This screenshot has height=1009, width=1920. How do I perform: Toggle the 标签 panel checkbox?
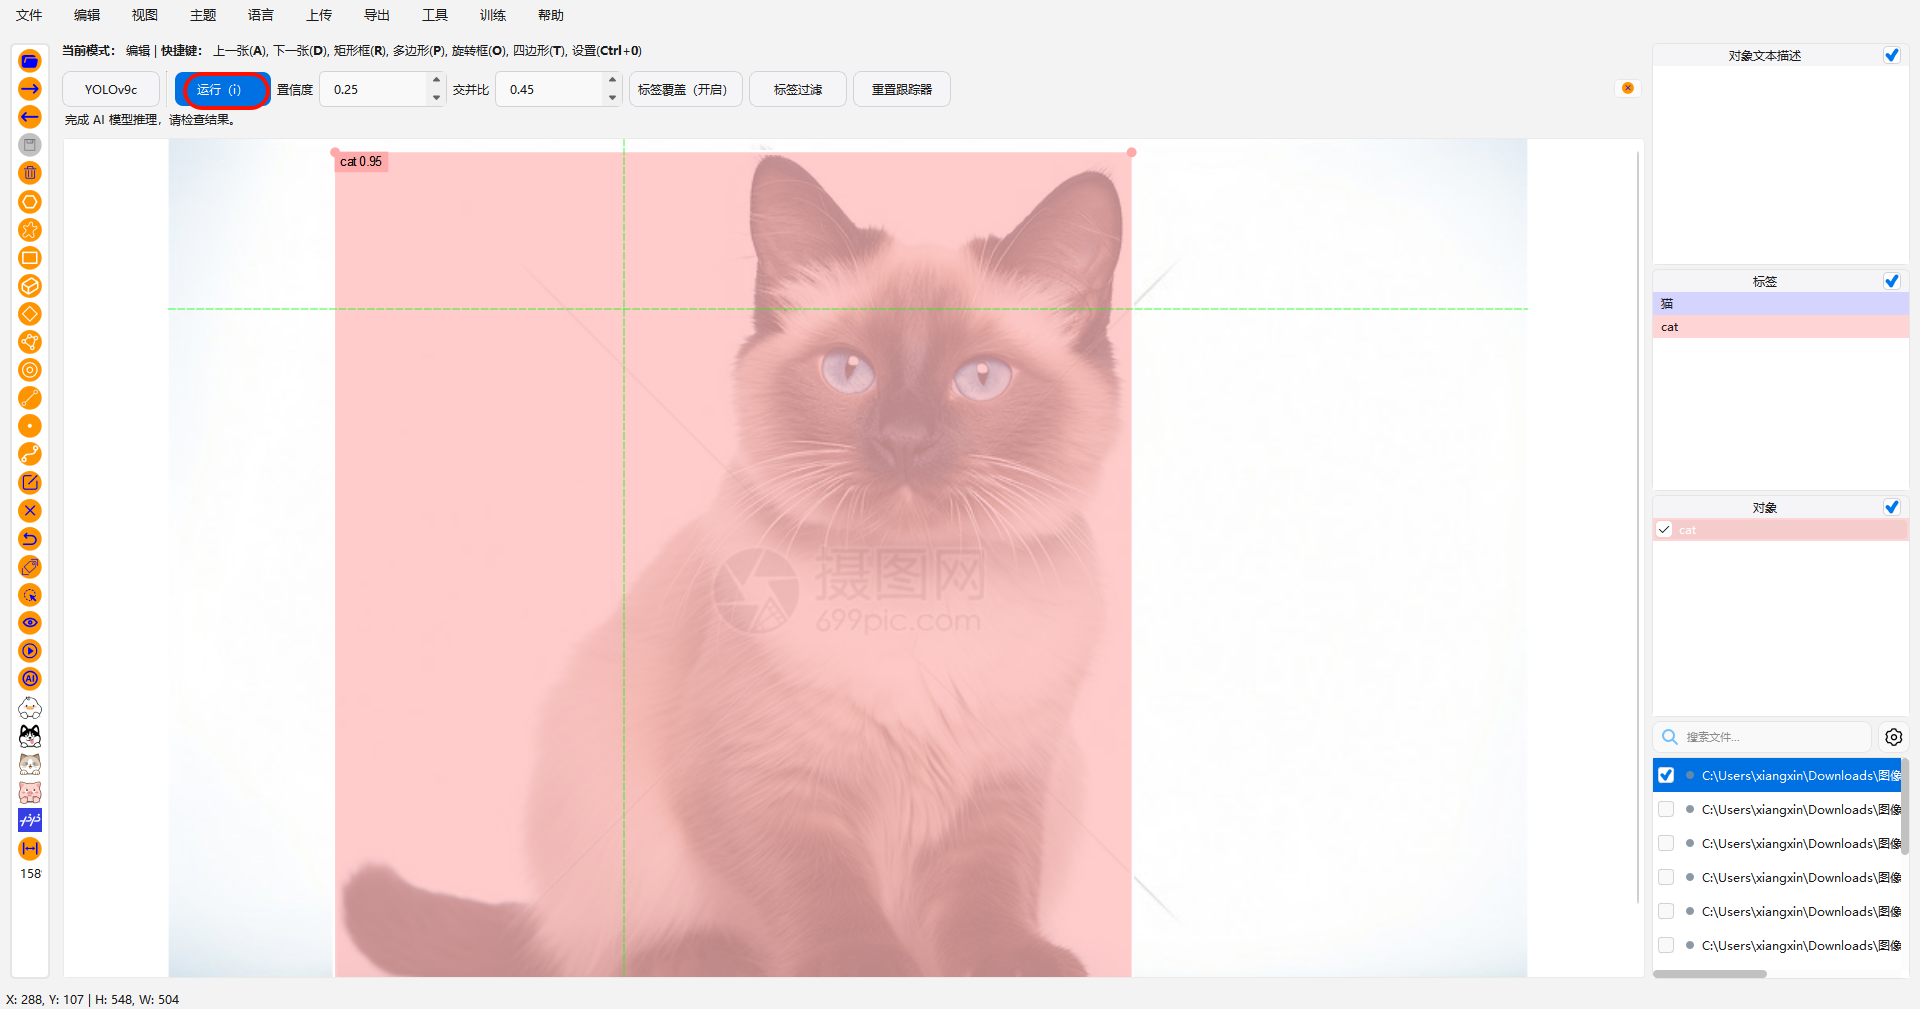point(1891,281)
